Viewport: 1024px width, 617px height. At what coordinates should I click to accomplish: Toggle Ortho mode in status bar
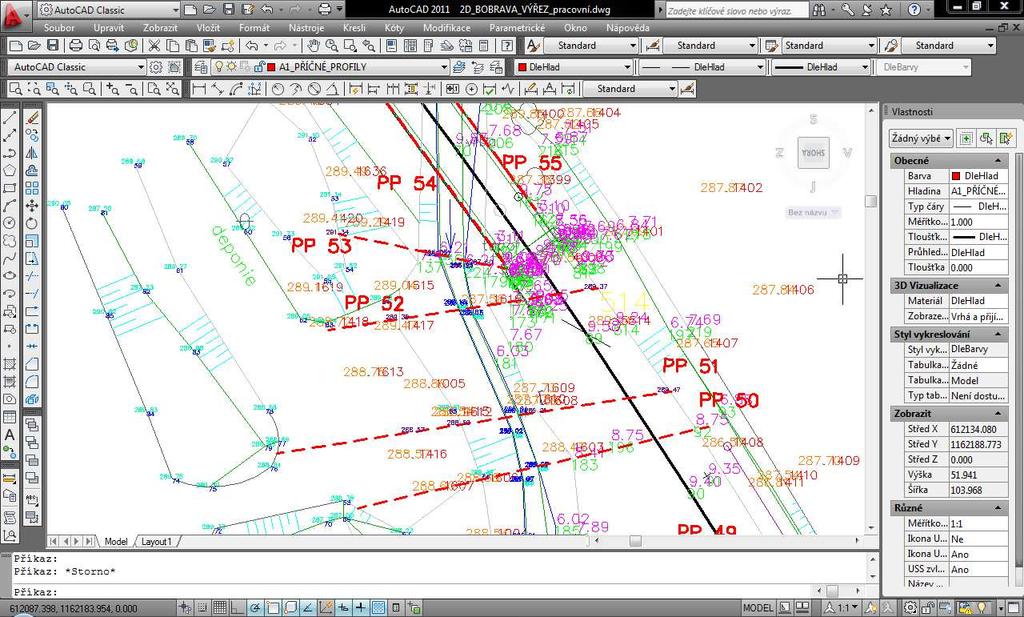(237, 608)
